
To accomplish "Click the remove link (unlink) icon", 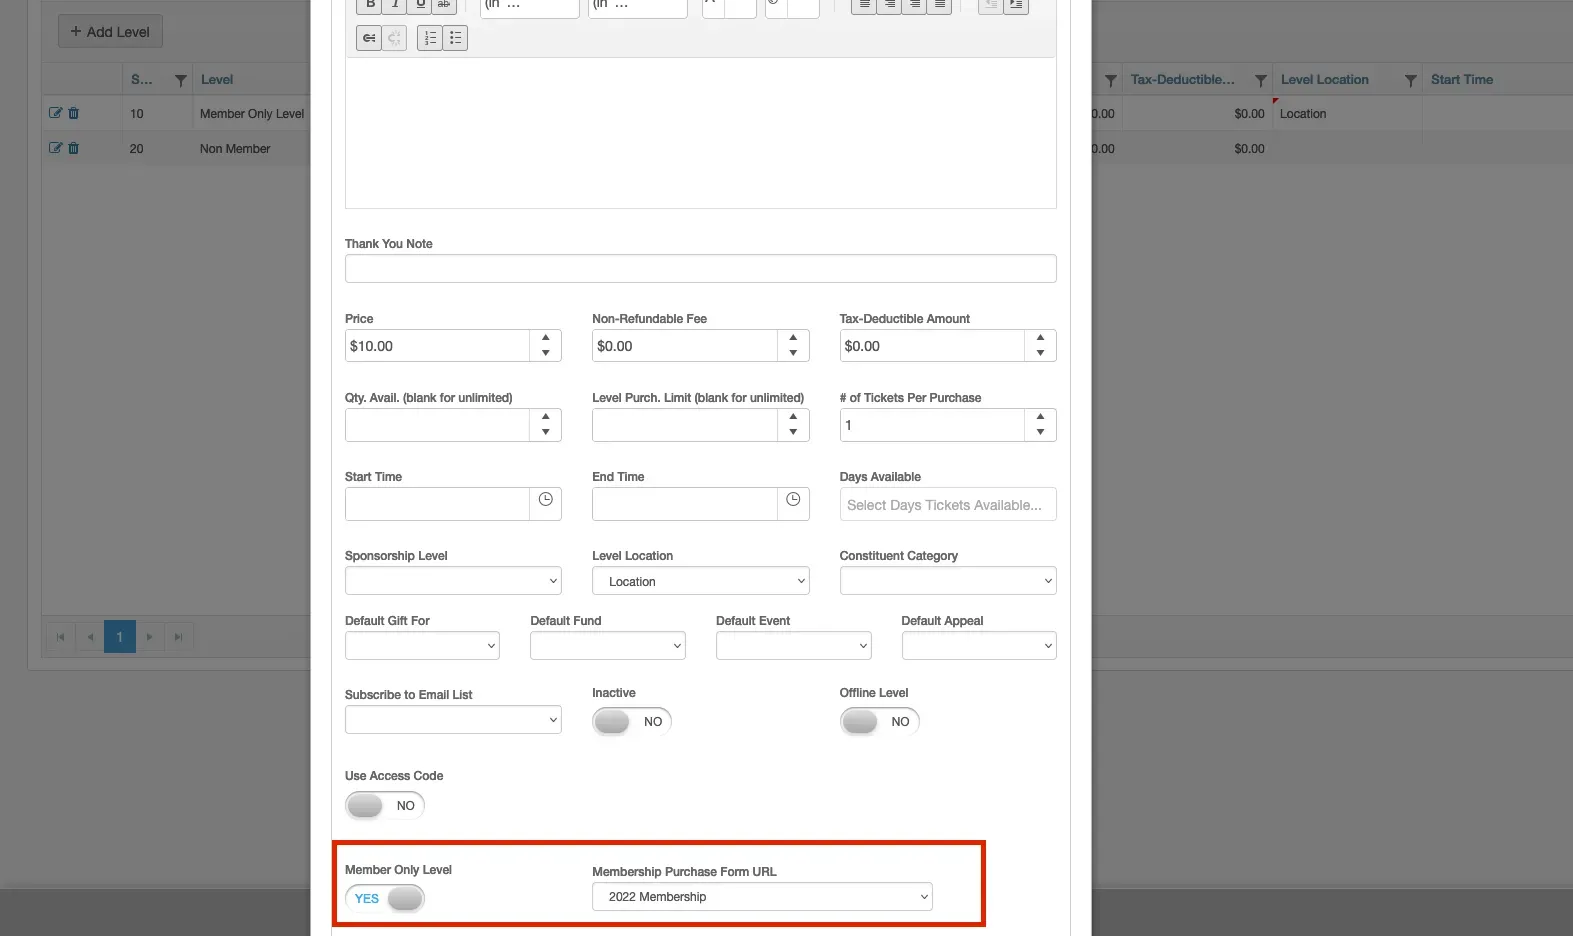I will (x=394, y=38).
